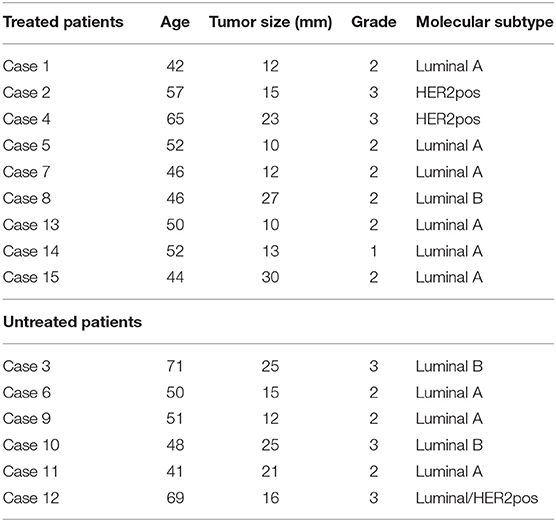Screen dimensions: 556x522
Task: Click the Case 14 grade value 1
Action: (x=373, y=251)
